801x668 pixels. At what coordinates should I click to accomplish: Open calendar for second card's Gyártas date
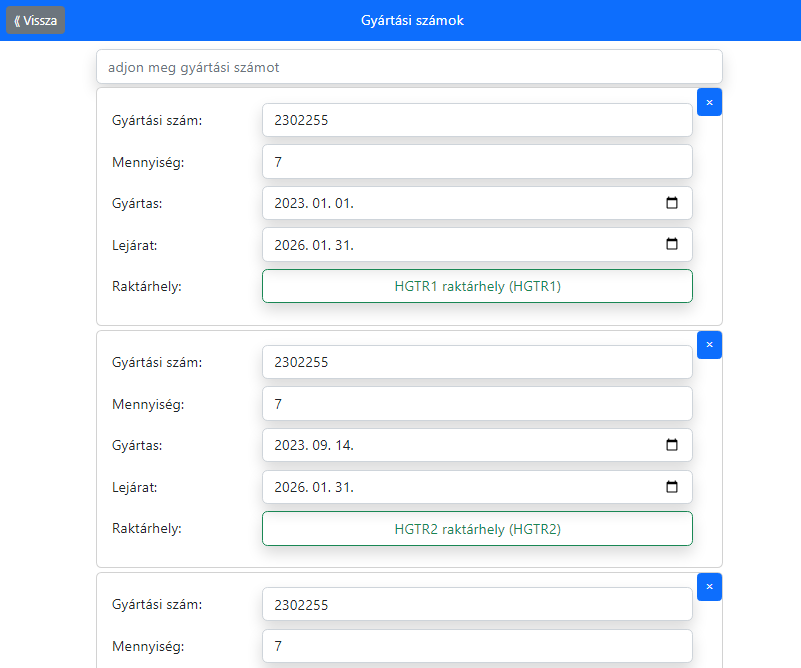coord(672,445)
